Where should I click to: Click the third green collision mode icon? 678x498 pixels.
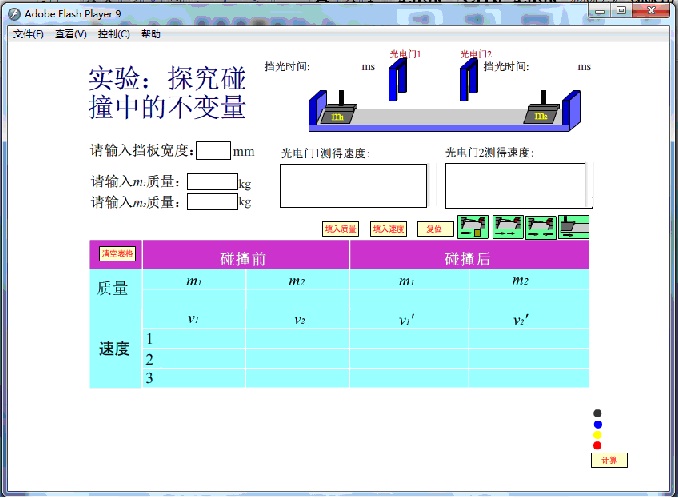click(x=541, y=227)
